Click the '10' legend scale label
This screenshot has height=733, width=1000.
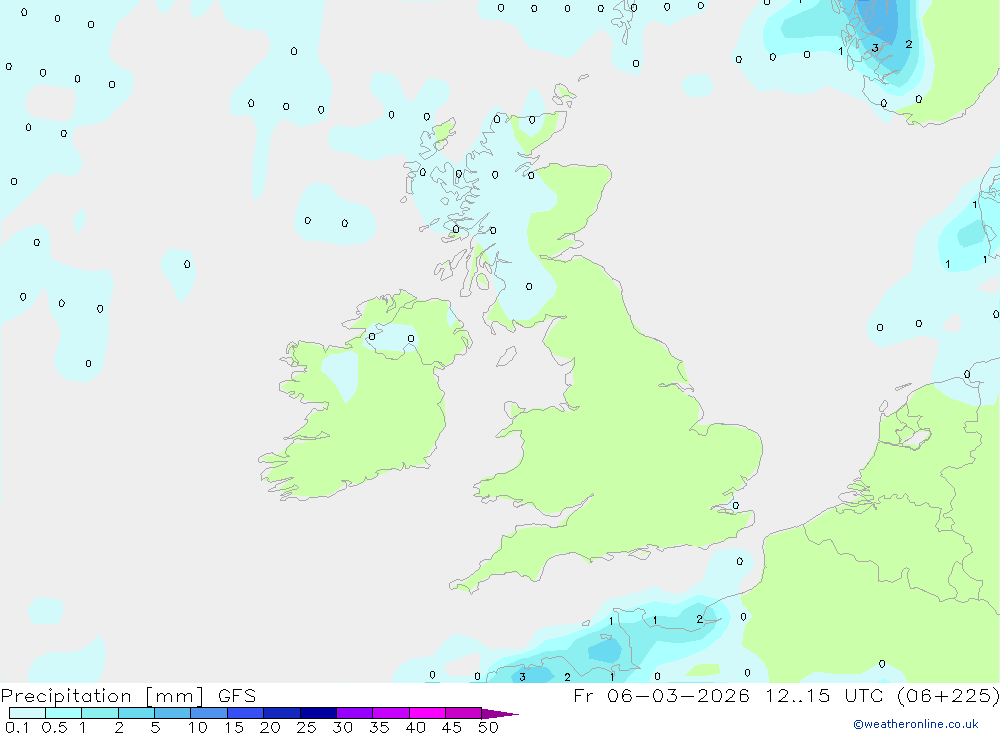click(x=198, y=727)
